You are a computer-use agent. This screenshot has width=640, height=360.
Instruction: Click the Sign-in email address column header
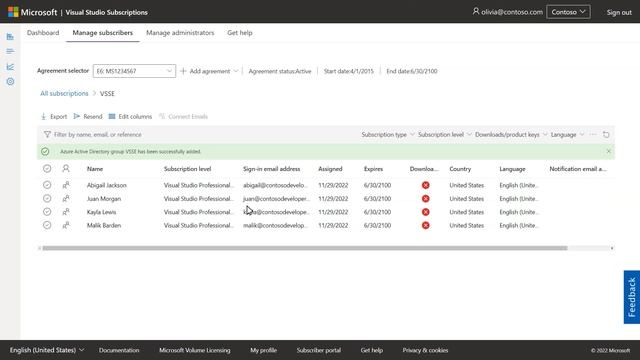[271, 169]
